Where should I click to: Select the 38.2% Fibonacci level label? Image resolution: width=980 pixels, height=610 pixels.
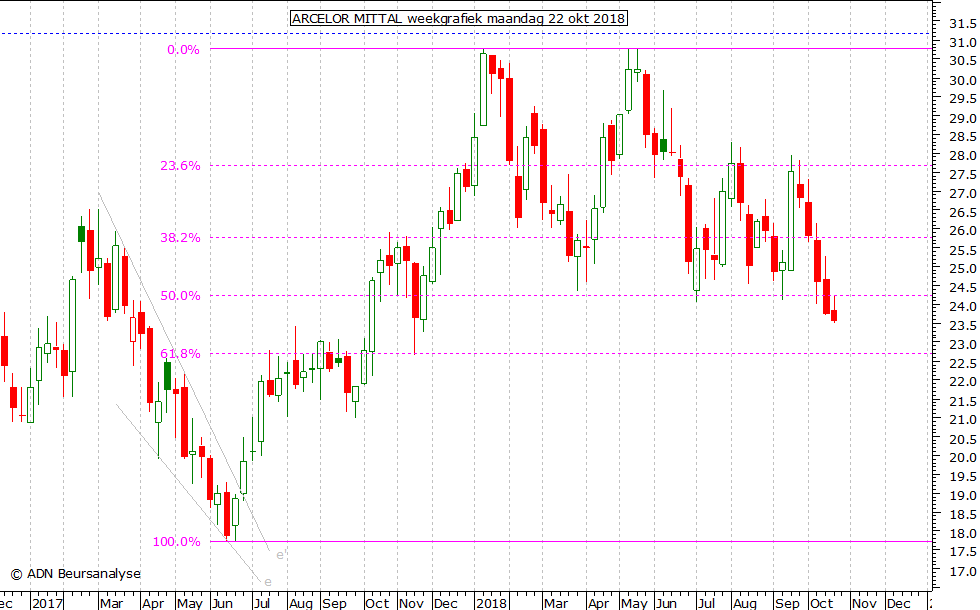[180, 238]
